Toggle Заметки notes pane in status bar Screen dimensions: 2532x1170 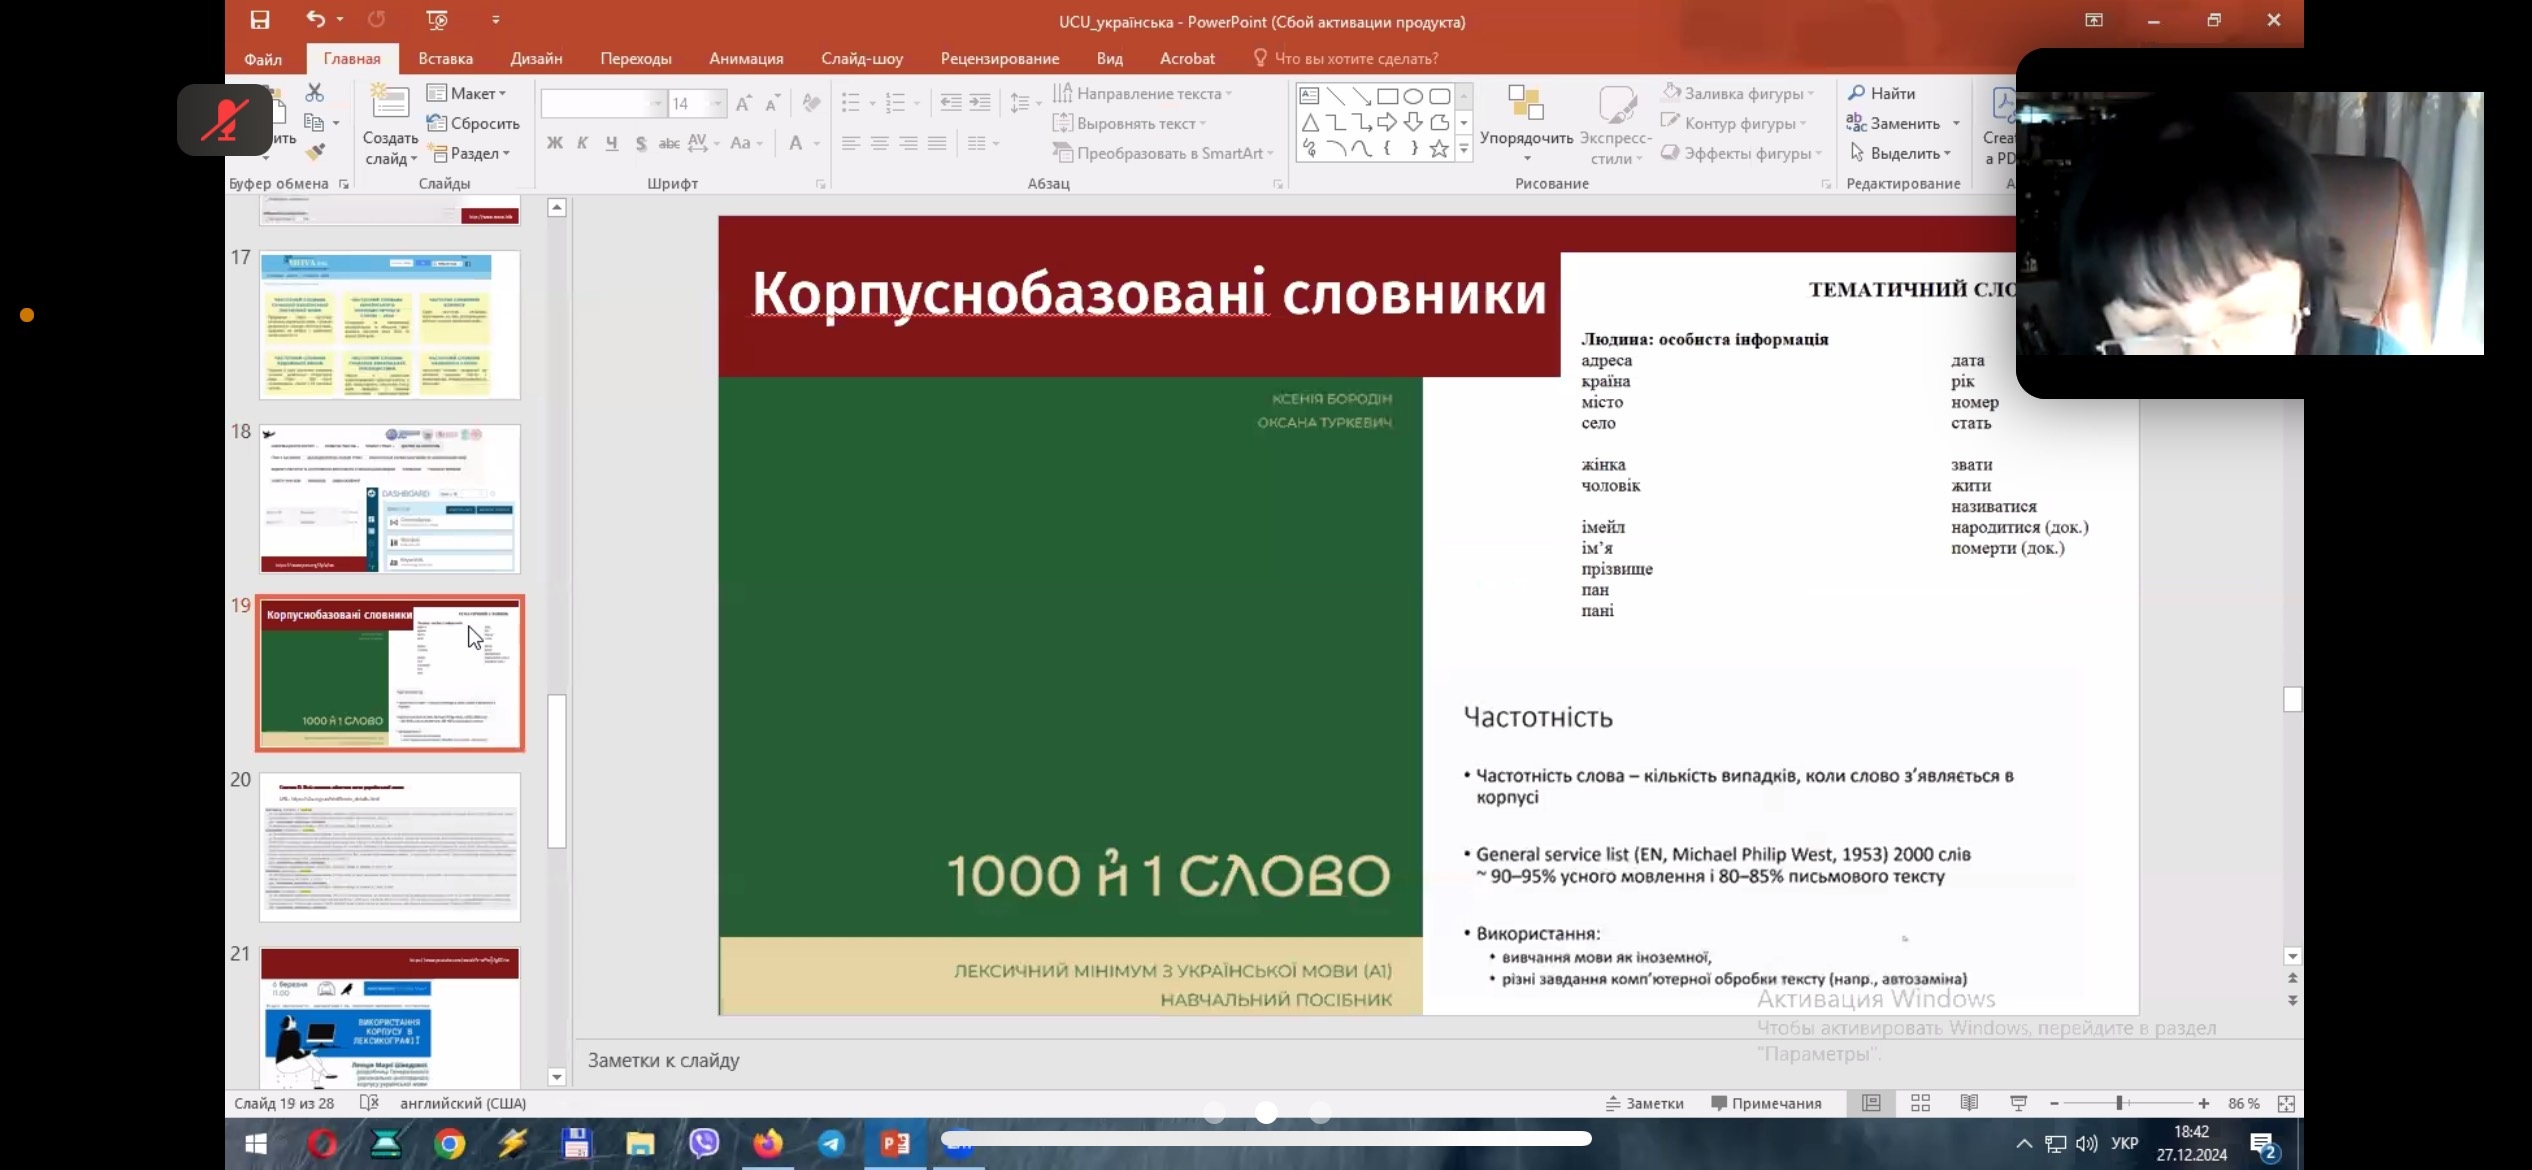[1645, 1103]
